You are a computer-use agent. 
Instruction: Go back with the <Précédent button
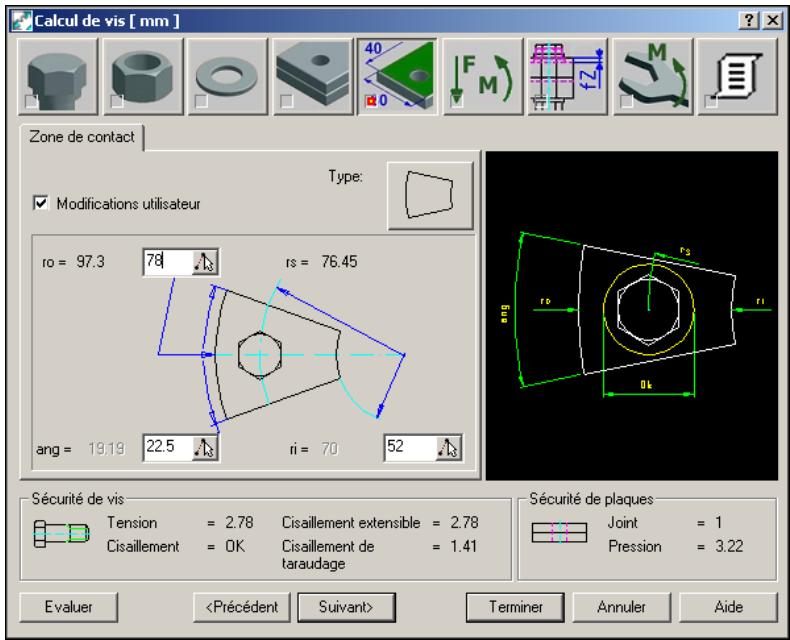(242, 607)
